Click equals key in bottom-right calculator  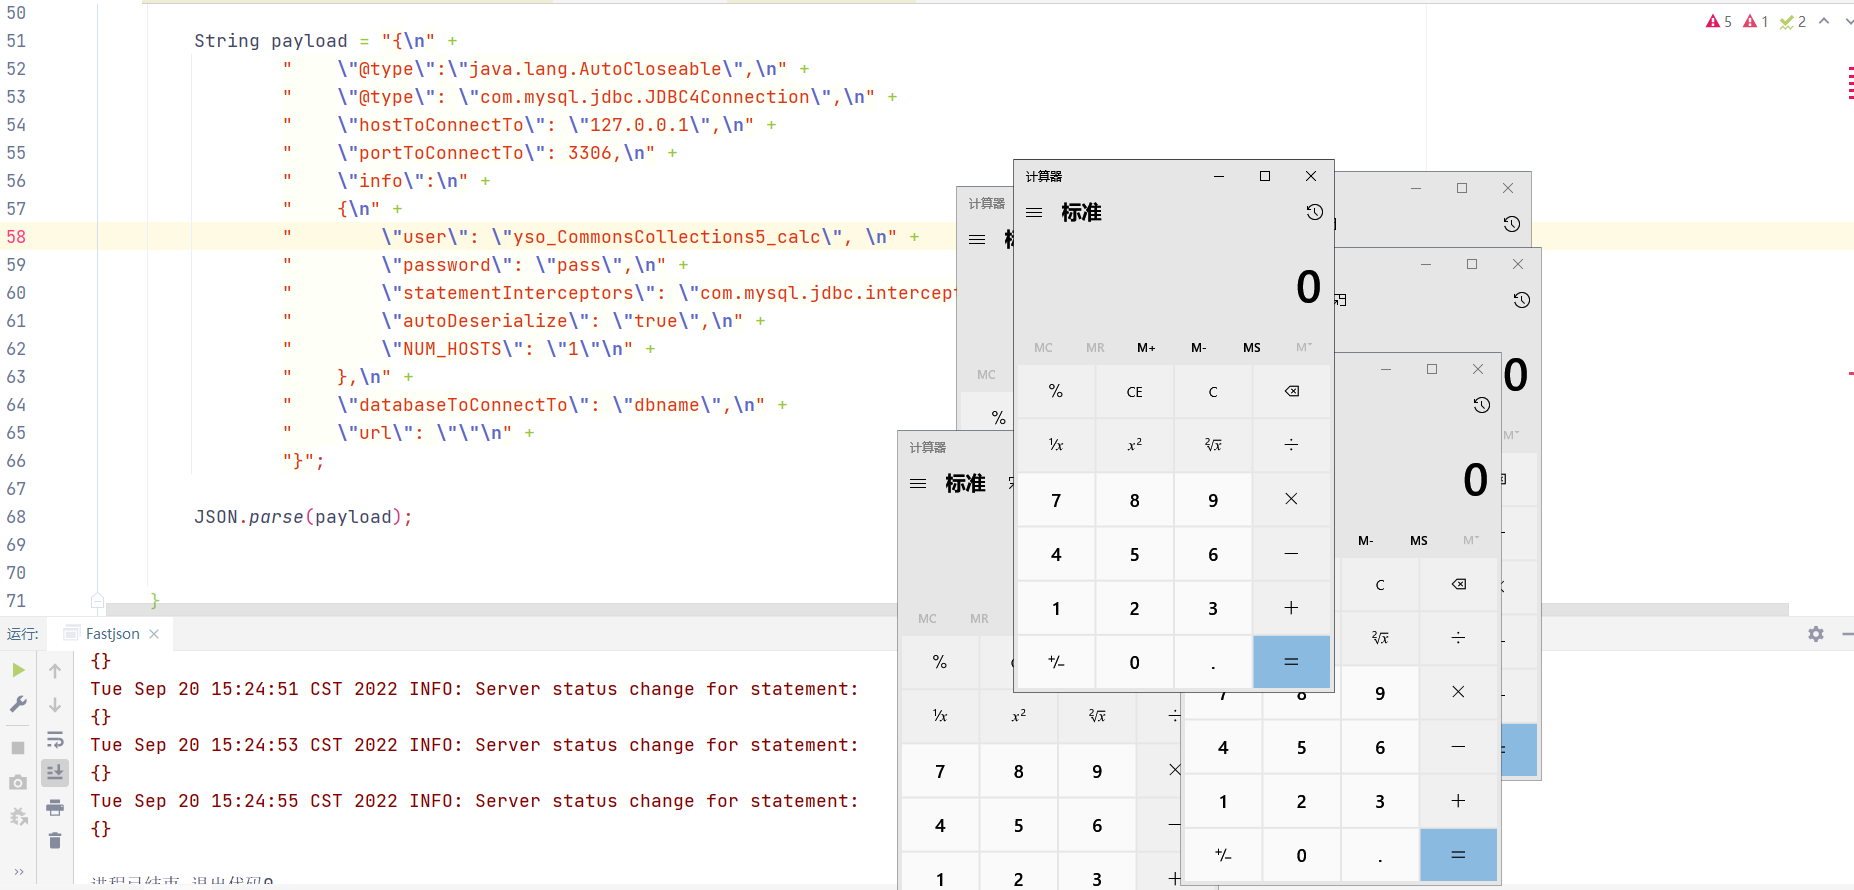tap(1458, 855)
